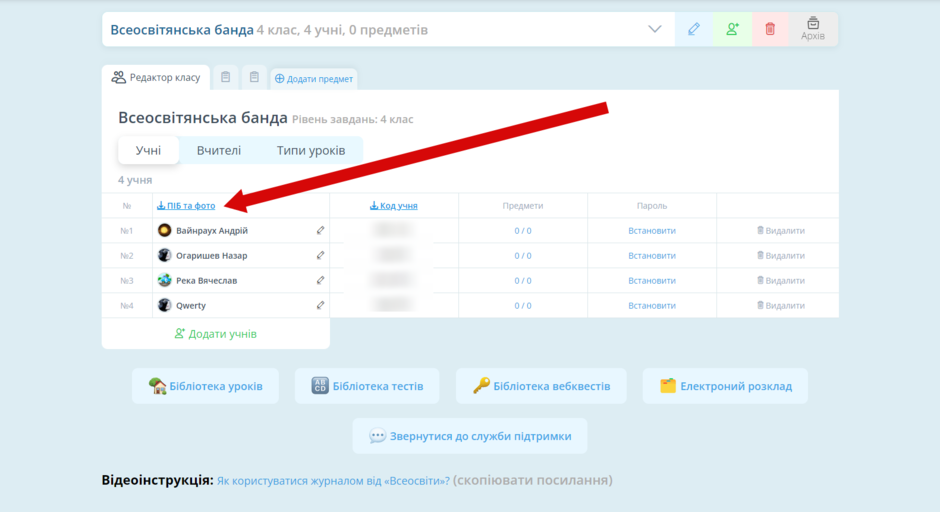Edit Qwerty student with pencil icon
The height and width of the screenshot is (512, 940).
point(320,305)
